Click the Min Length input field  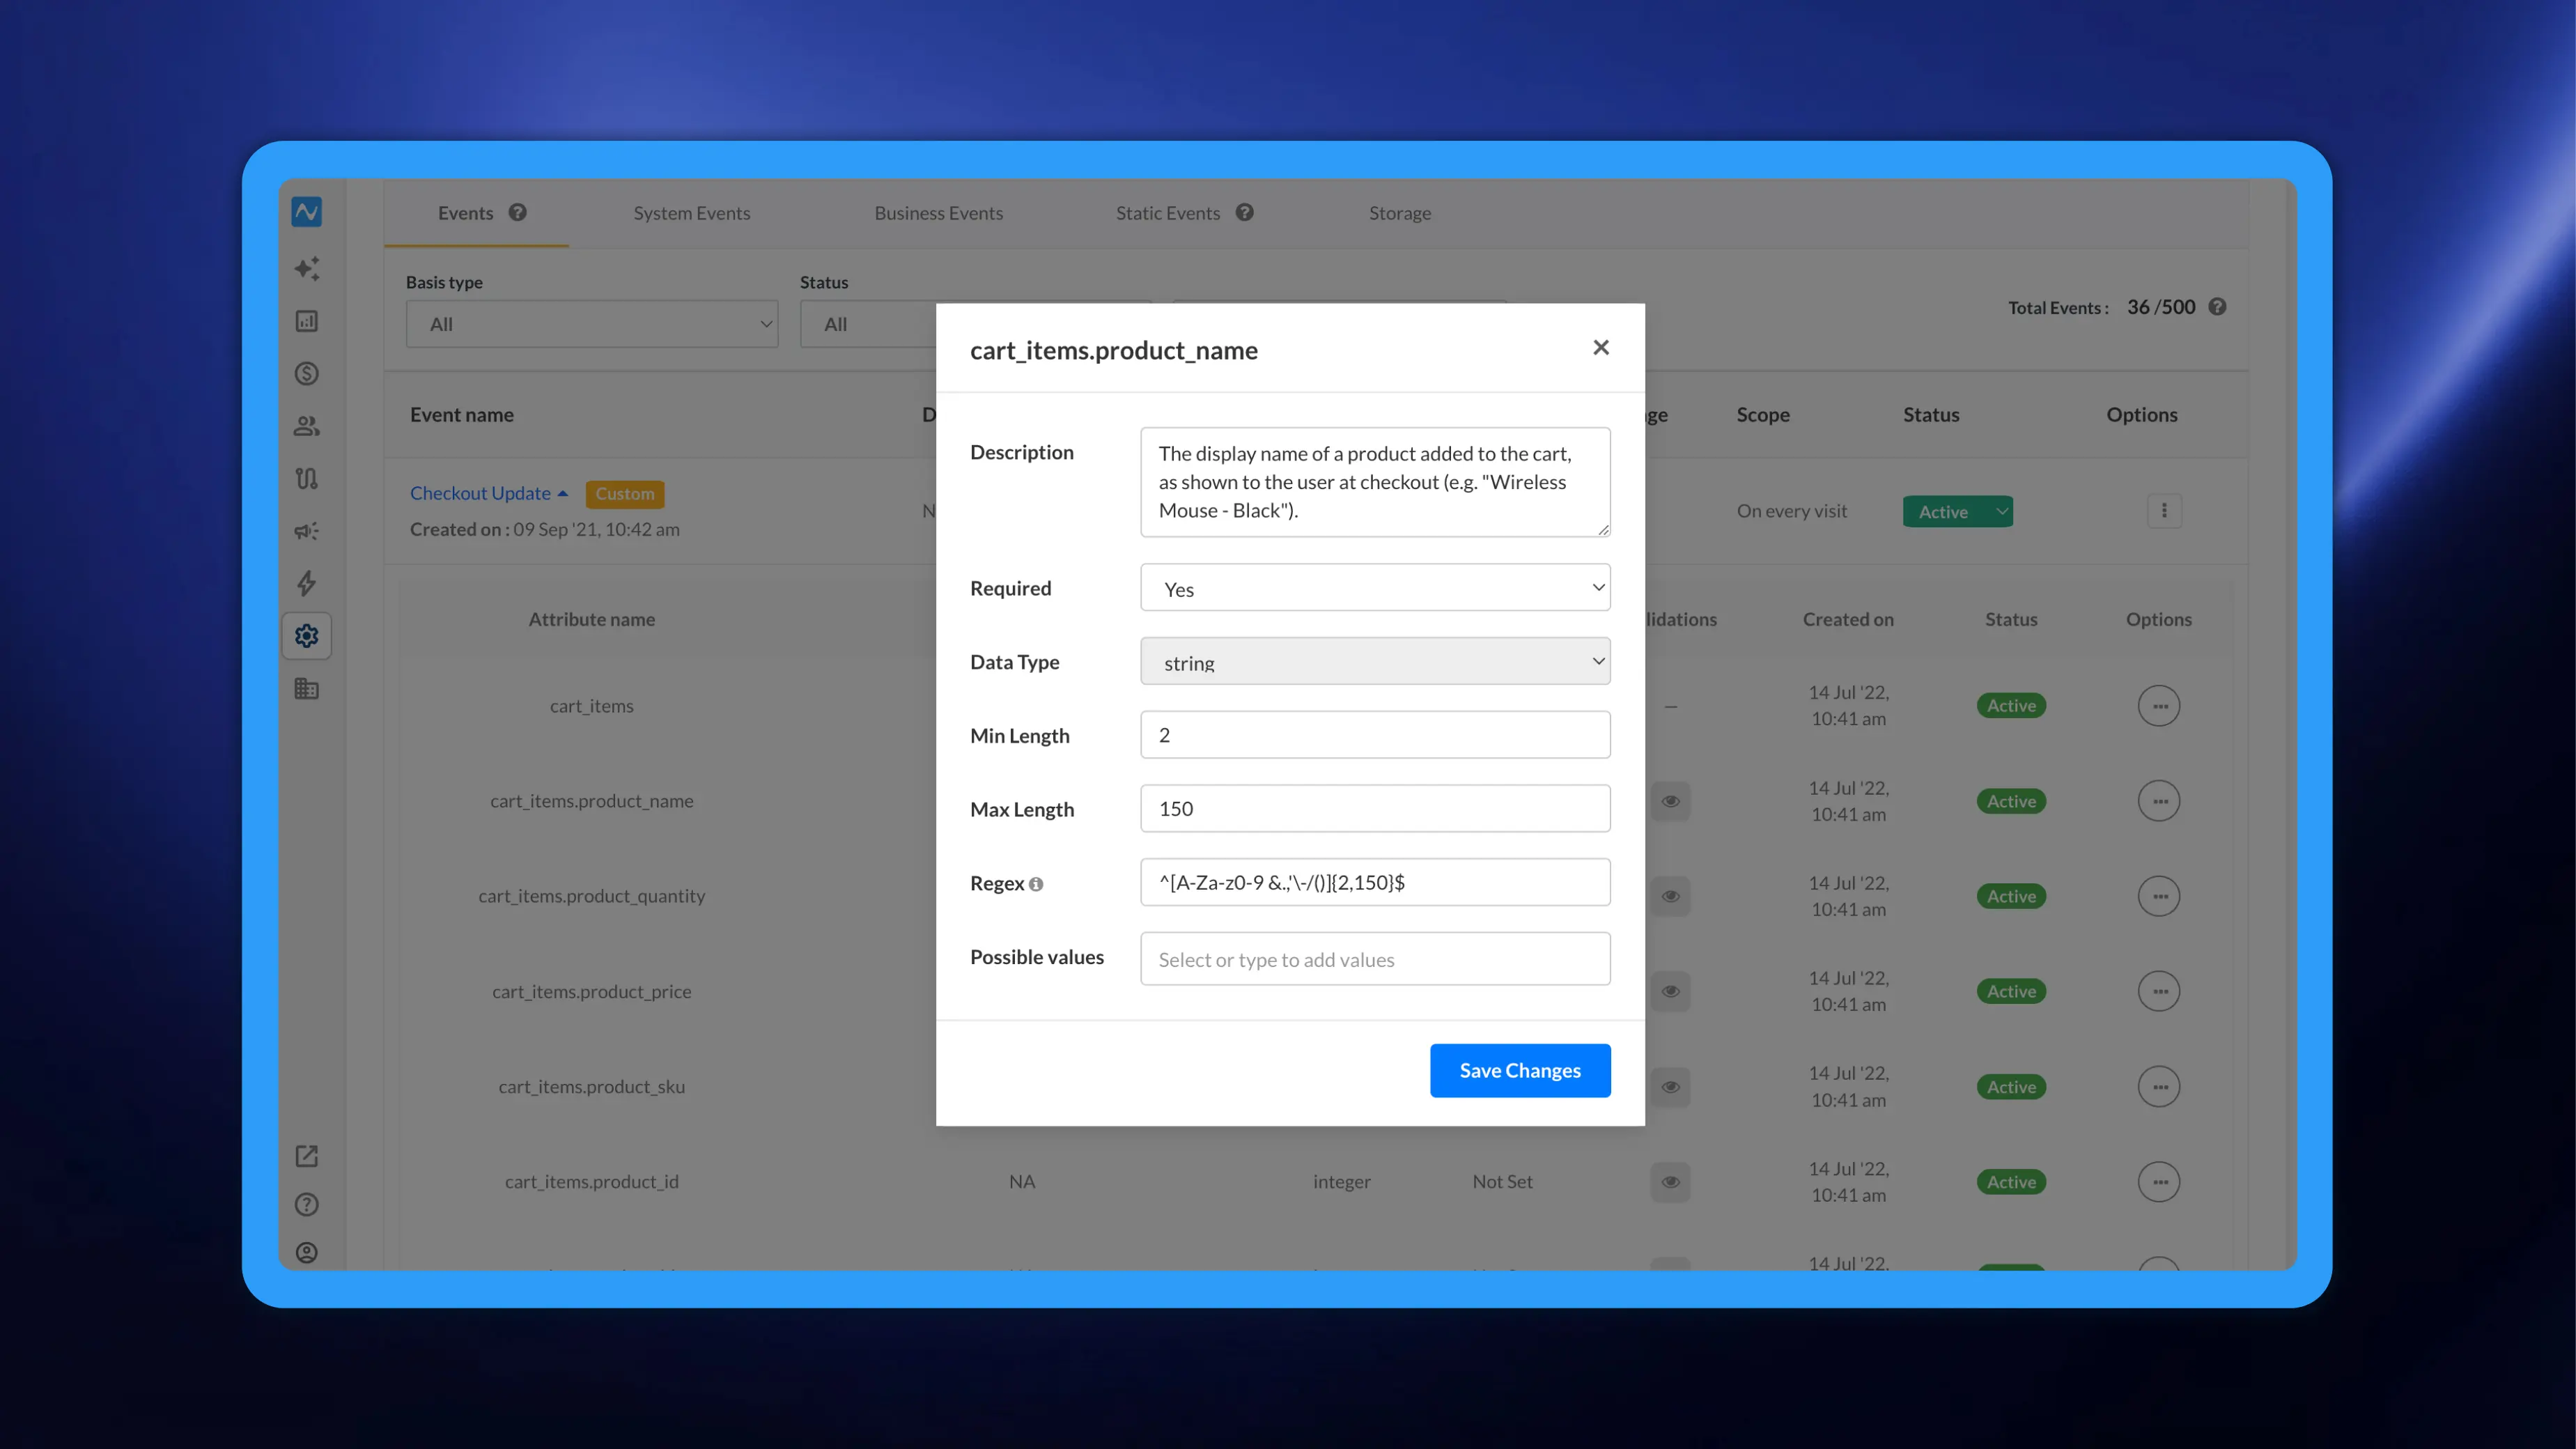(1375, 735)
